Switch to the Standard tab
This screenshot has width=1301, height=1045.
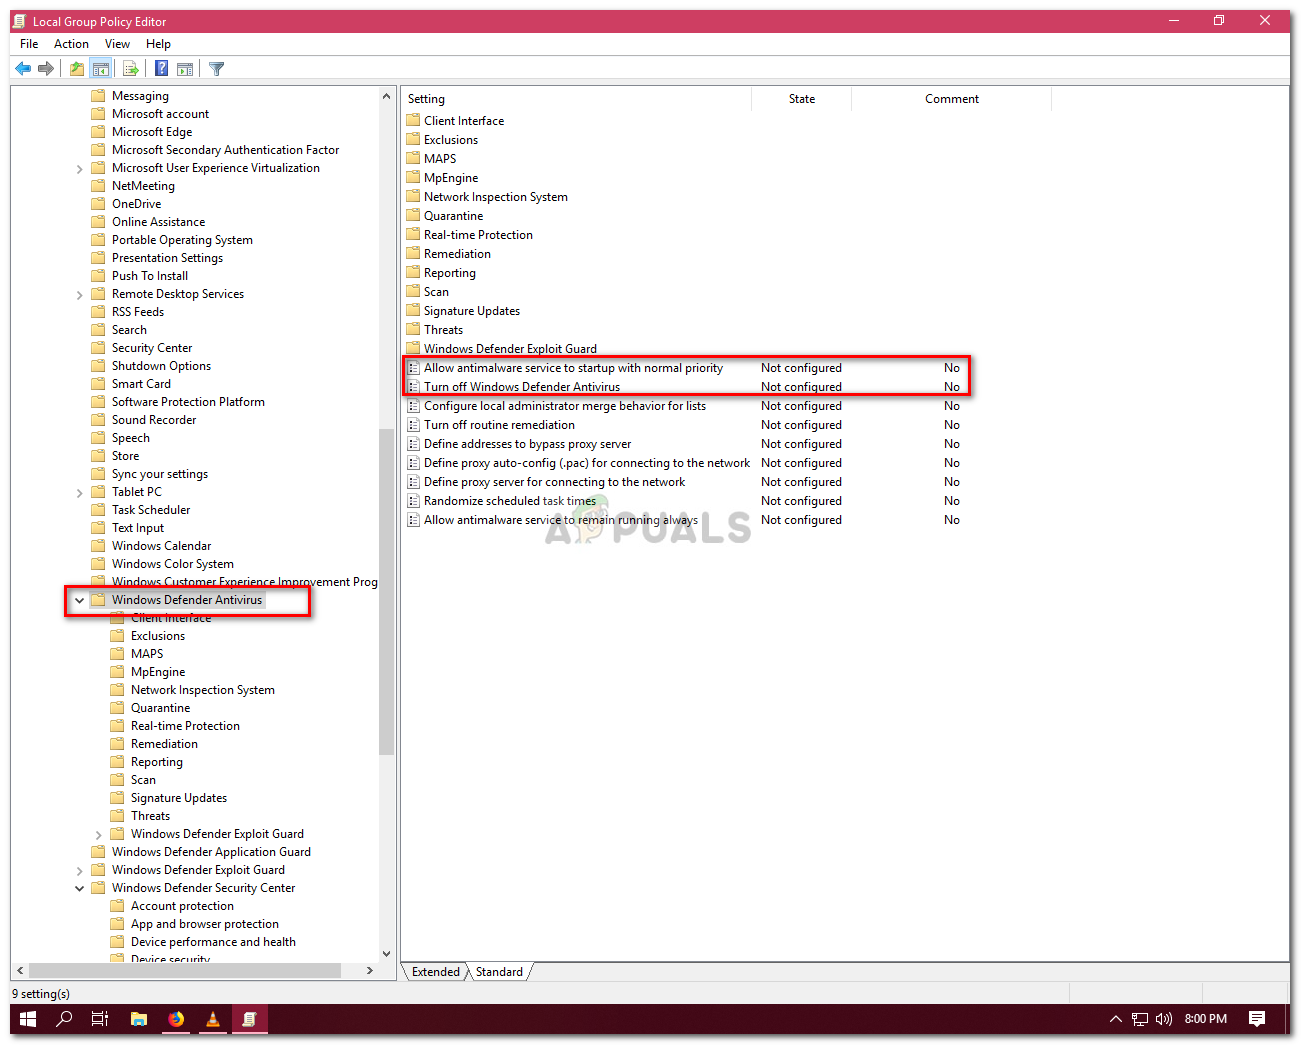[497, 971]
